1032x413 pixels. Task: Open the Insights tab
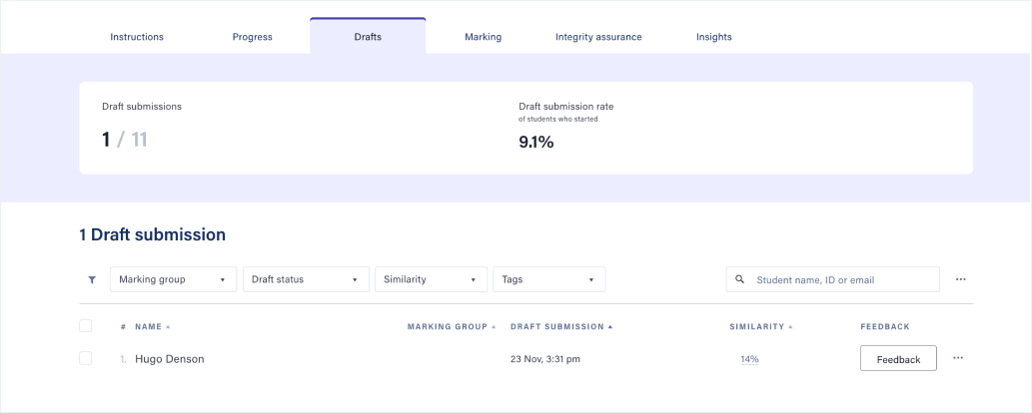point(714,37)
